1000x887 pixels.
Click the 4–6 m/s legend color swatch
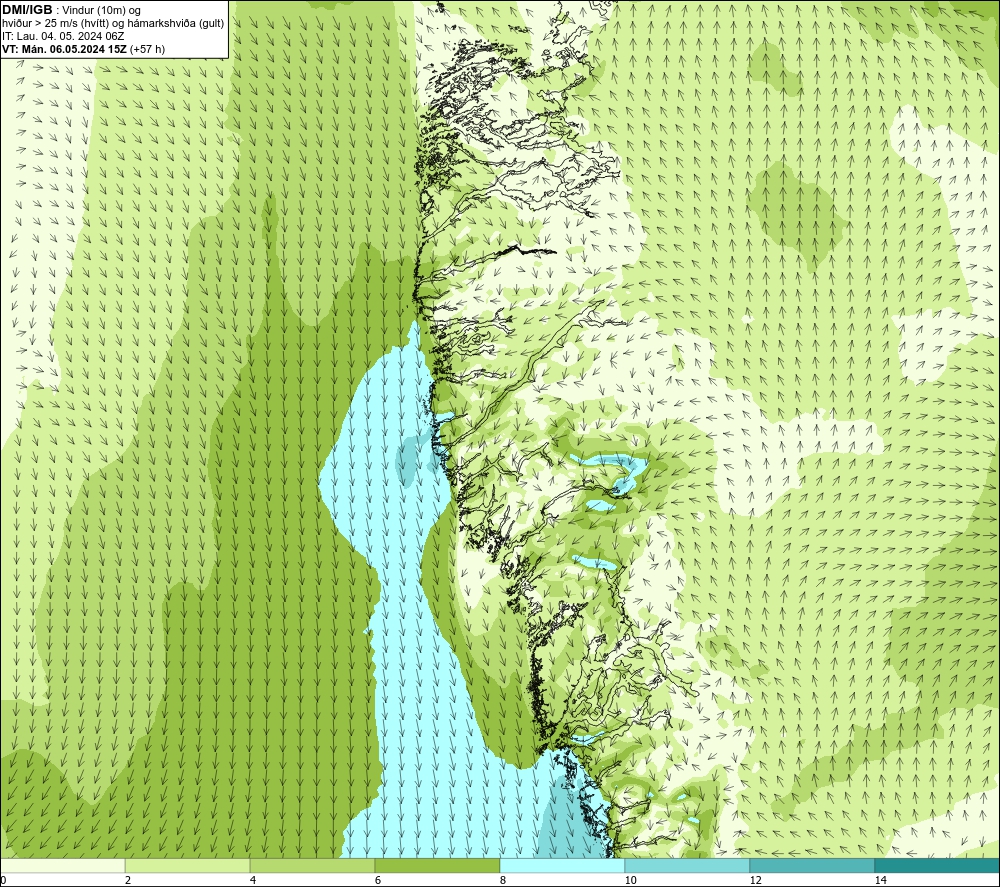[x=312, y=865]
